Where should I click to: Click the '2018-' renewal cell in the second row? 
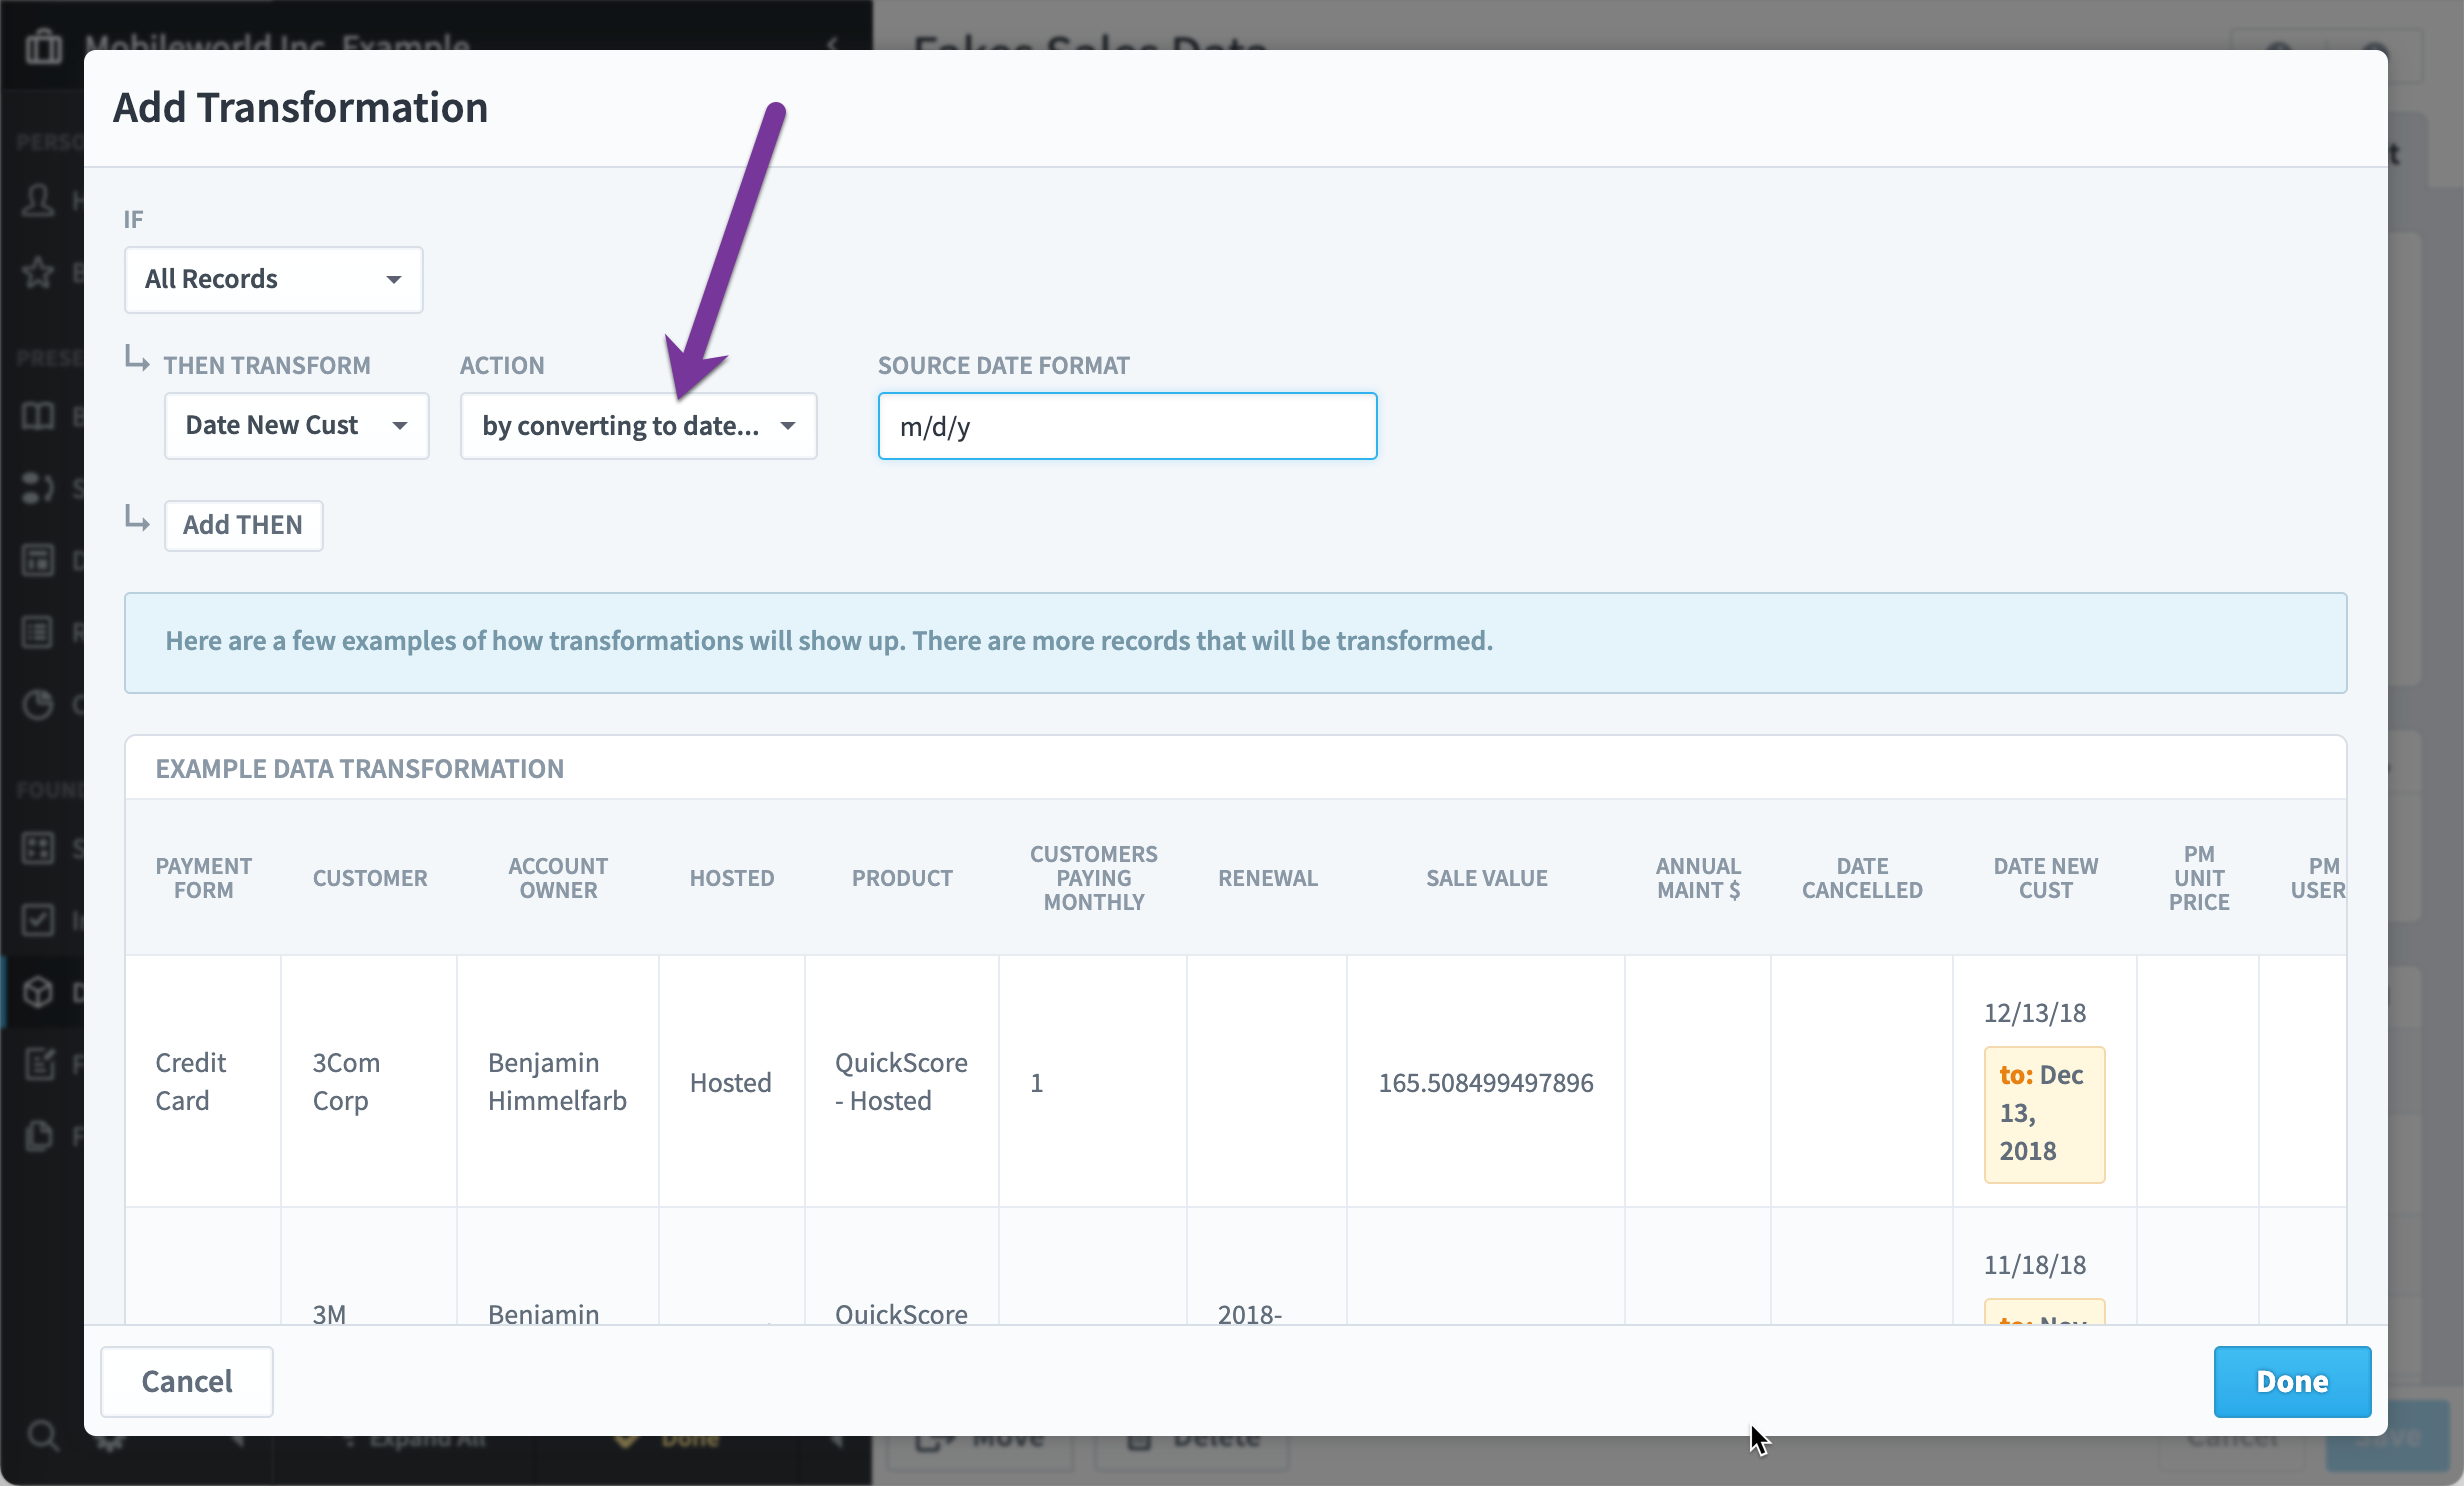tap(1249, 1313)
